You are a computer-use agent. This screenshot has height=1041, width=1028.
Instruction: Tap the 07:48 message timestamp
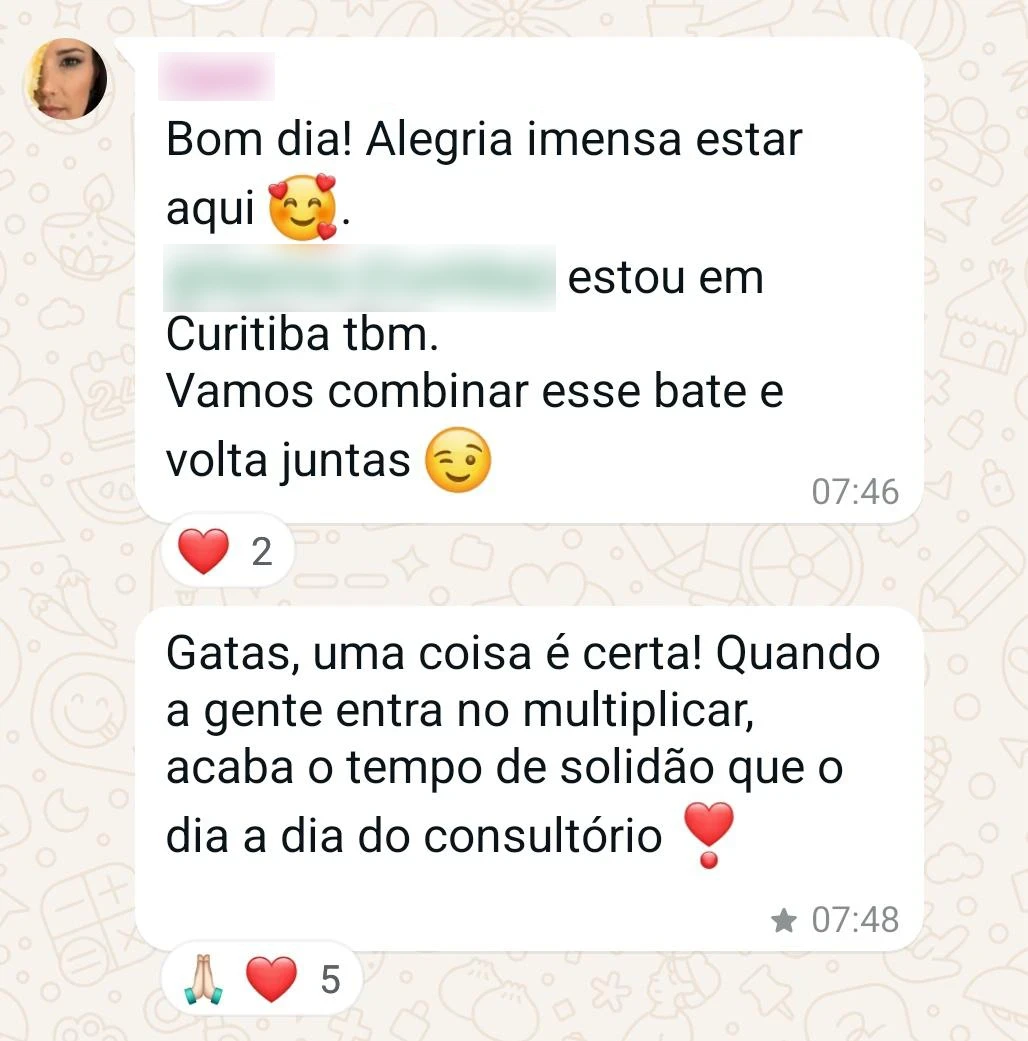coord(855,920)
